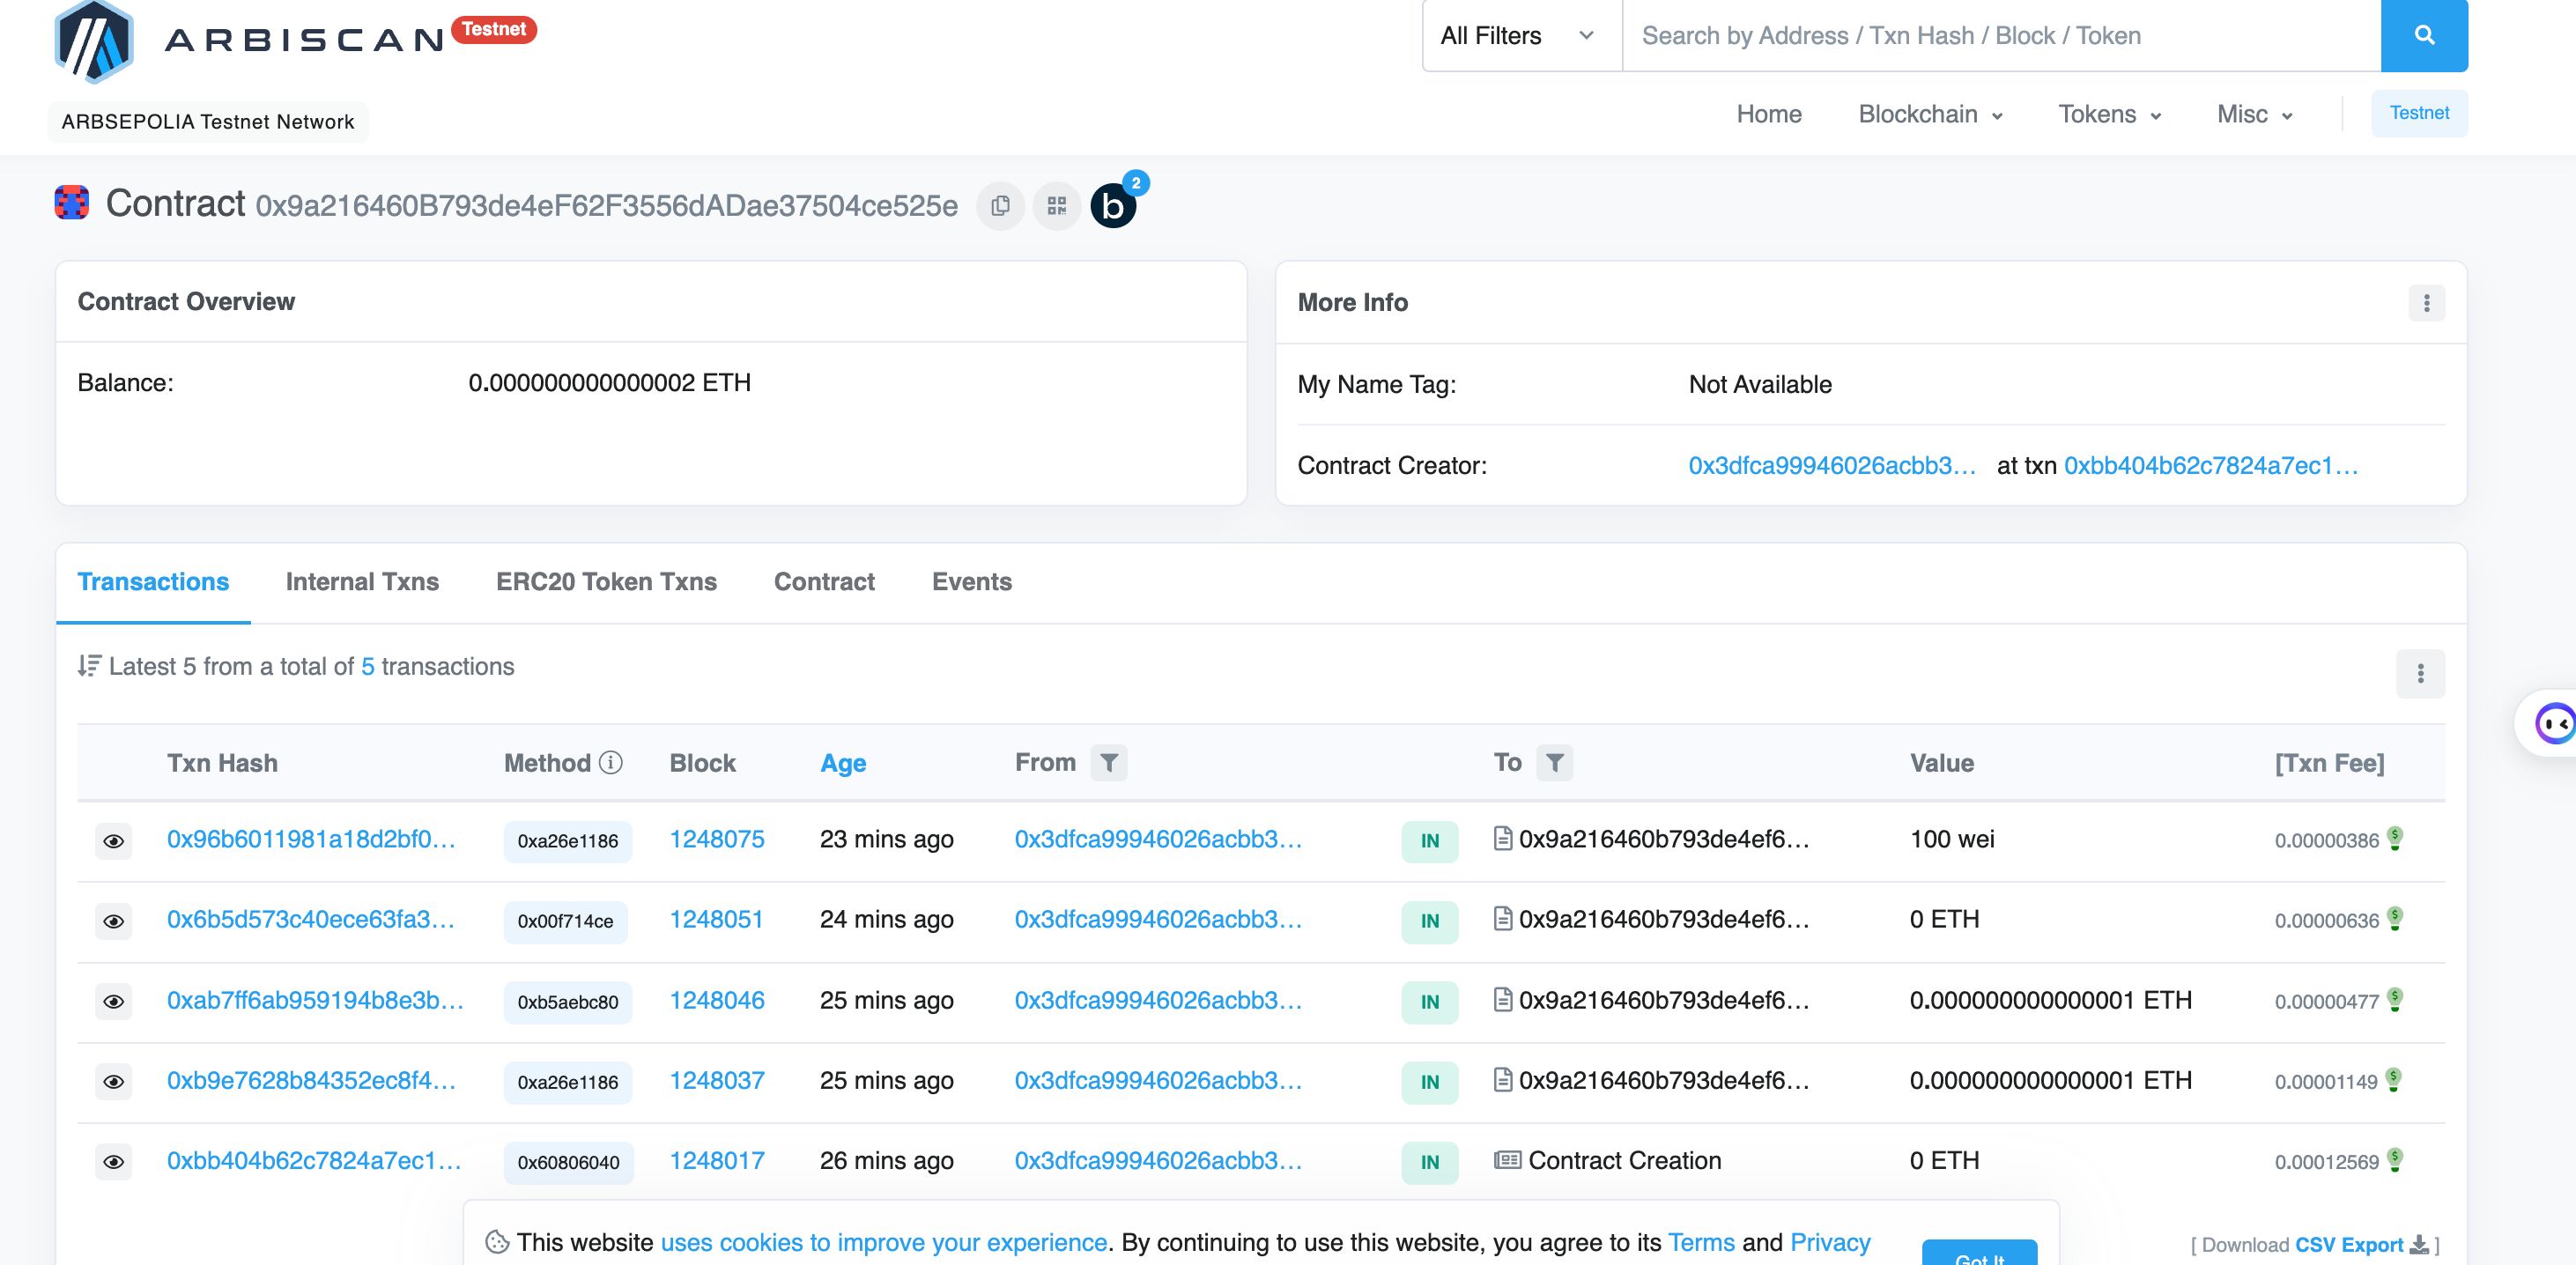Preview transaction 0x96b6011981a18d2bf0 with eye icon
2576x1265 pixels.
point(114,841)
